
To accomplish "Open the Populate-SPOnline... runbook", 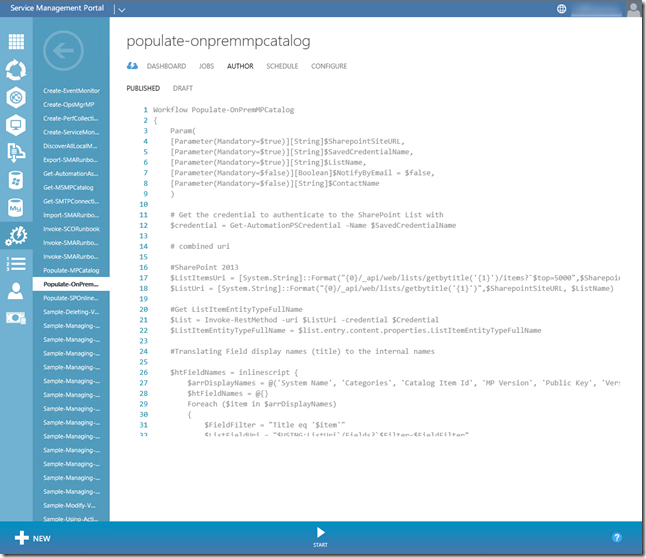I will click(70, 298).
